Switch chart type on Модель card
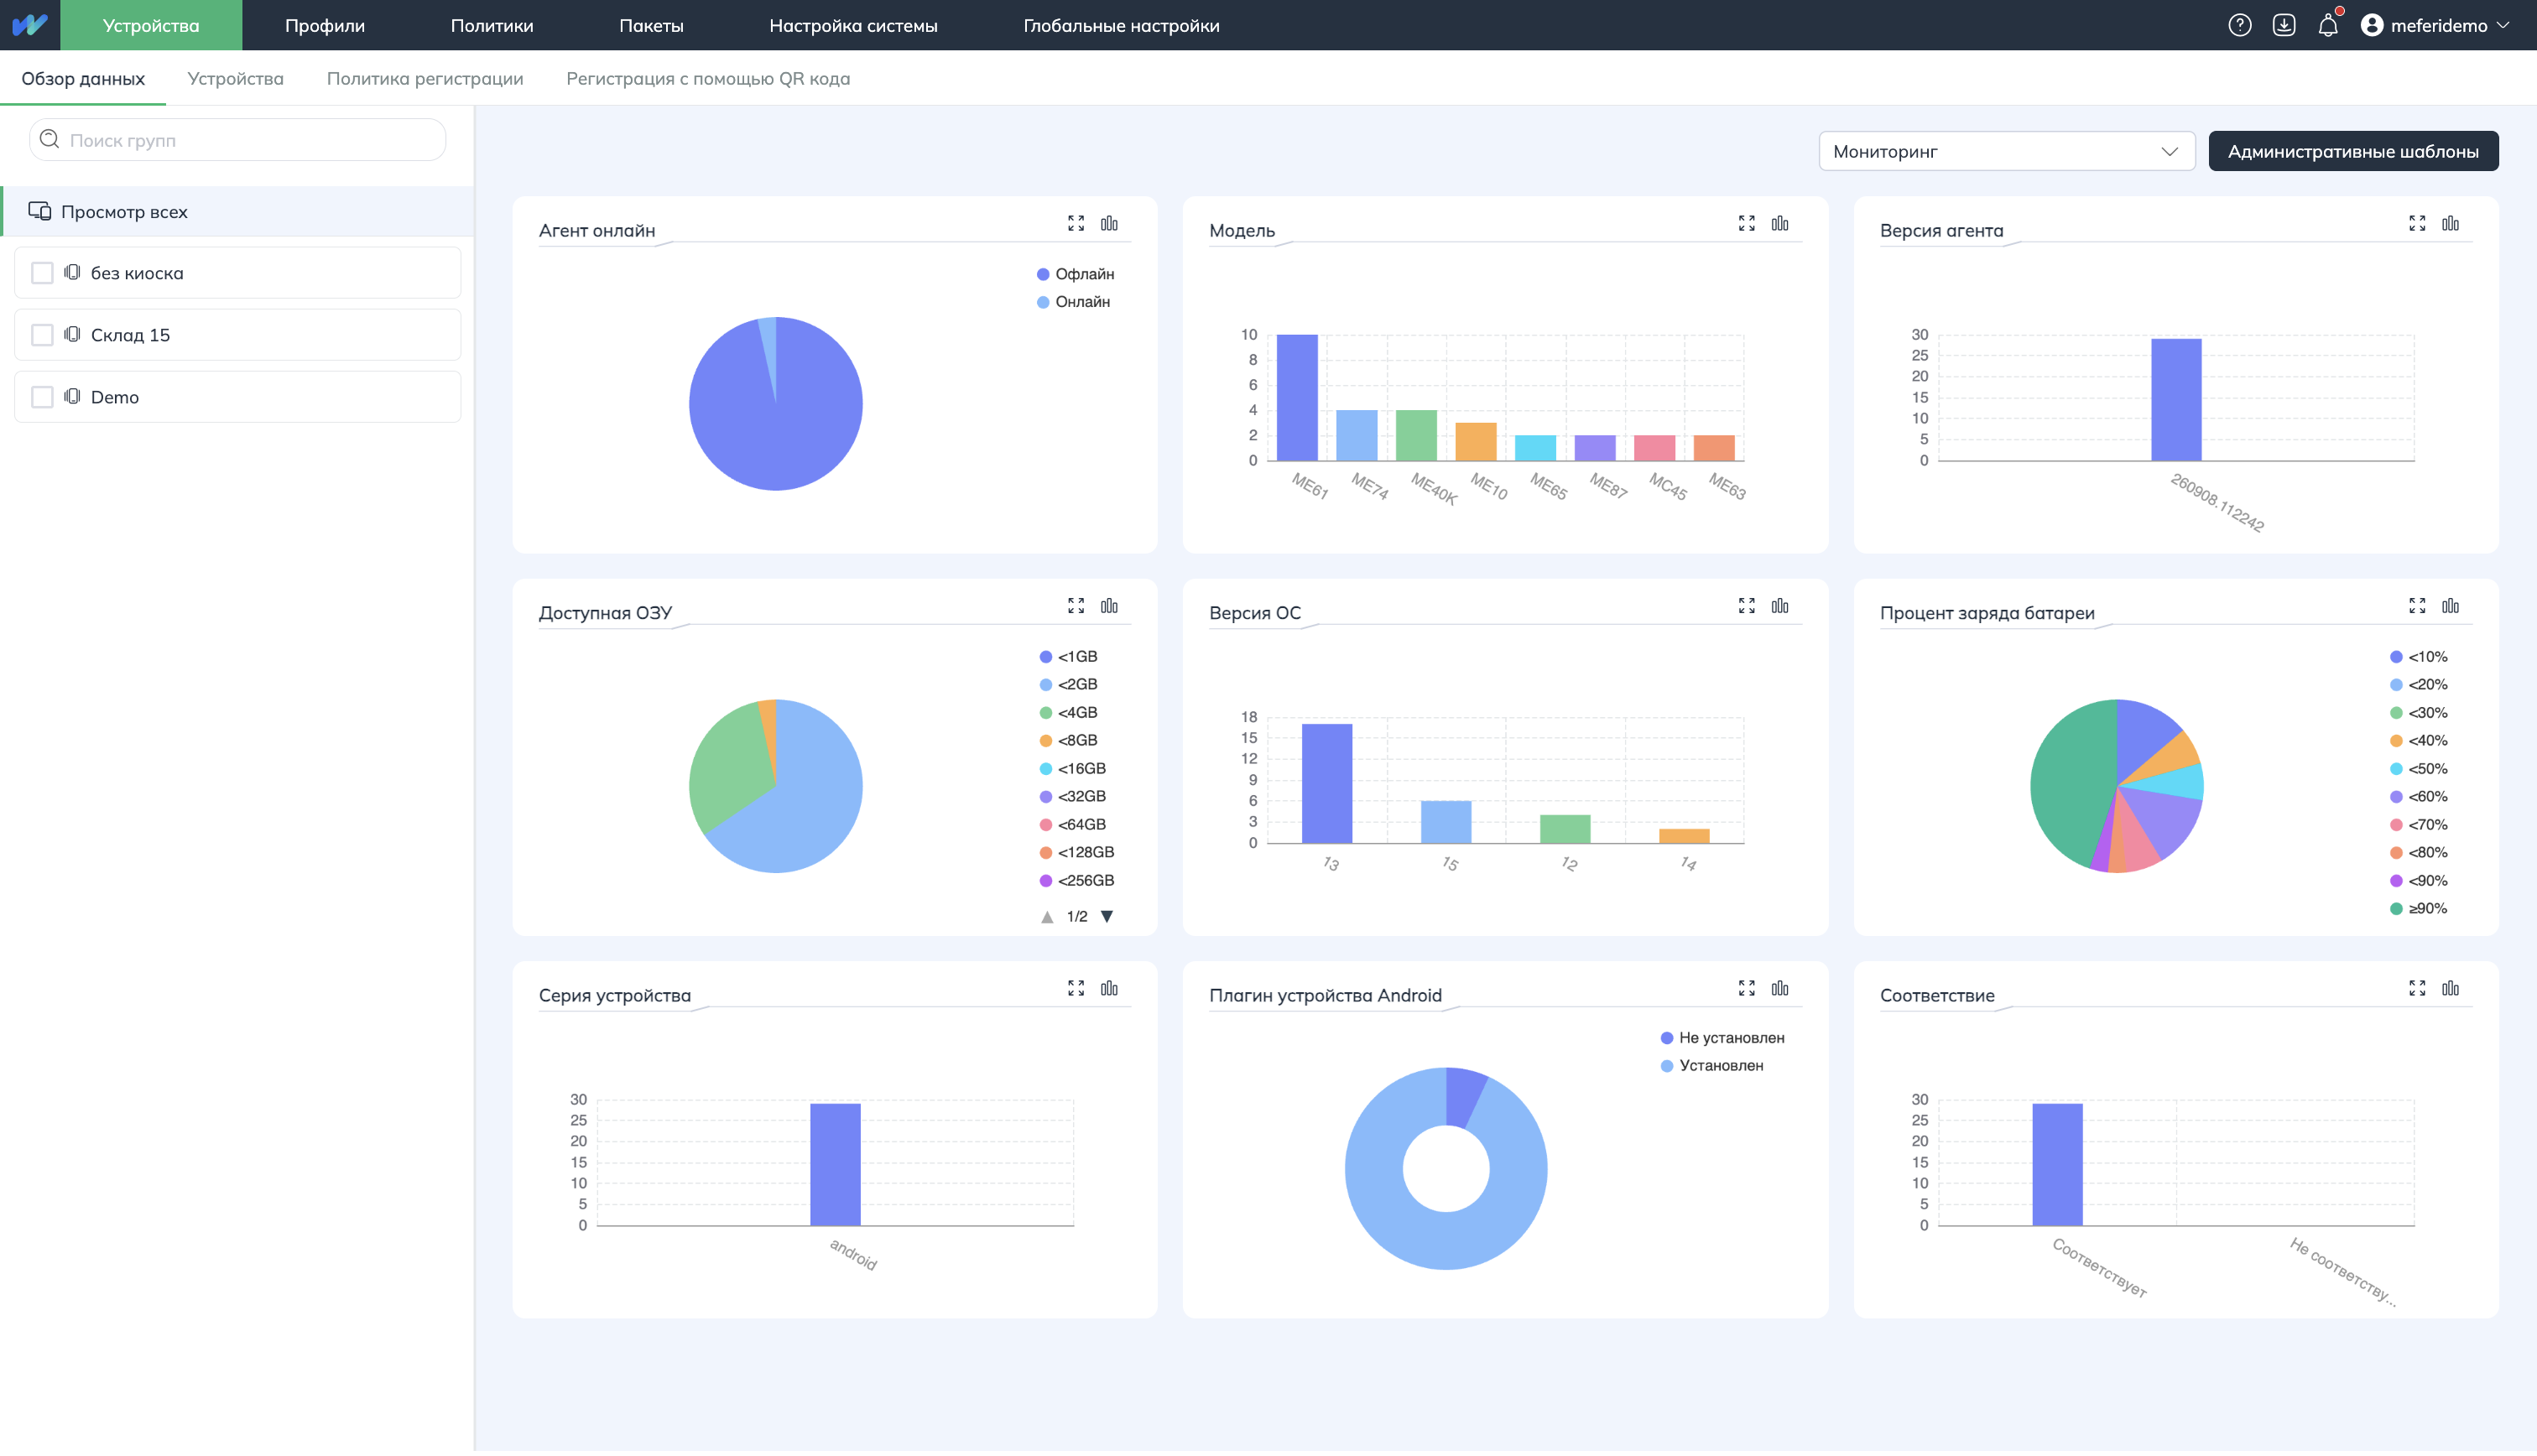Viewport: 2537px width, 1456px height. (1780, 223)
